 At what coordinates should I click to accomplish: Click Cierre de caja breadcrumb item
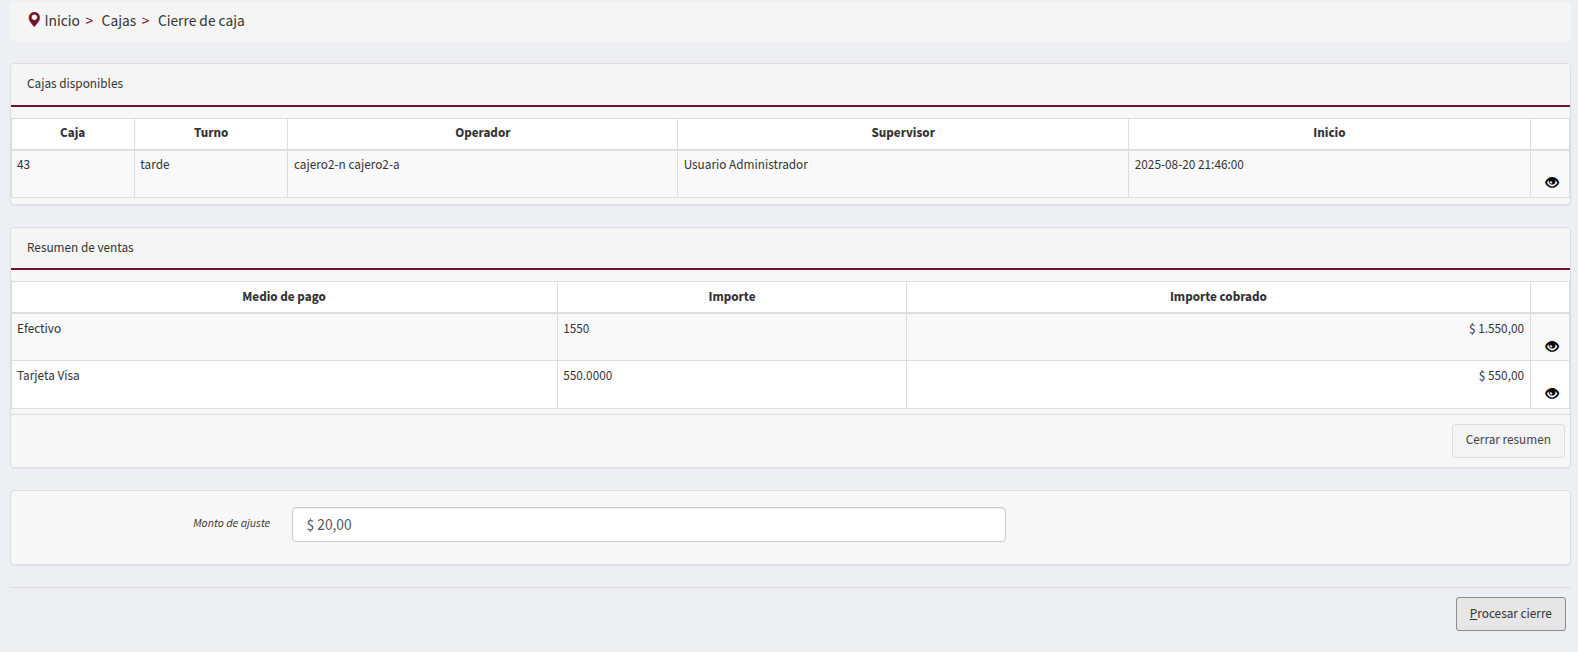click(201, 21)
